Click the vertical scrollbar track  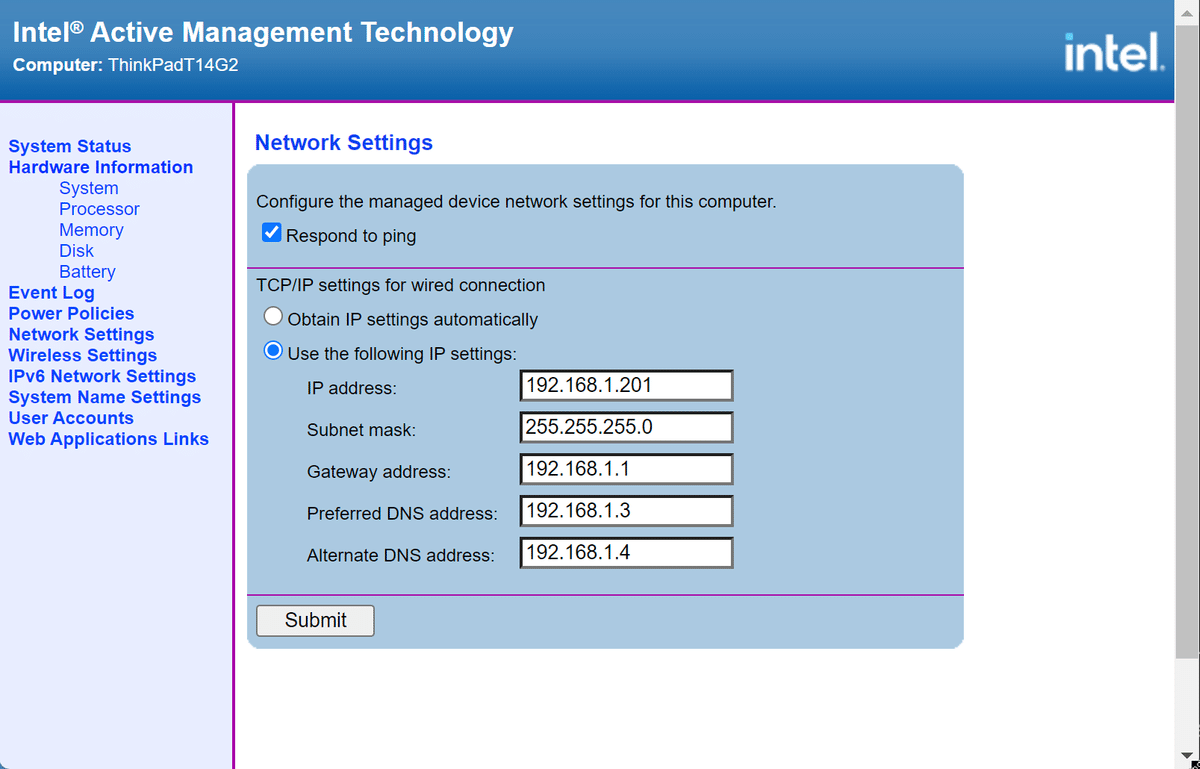[x=1187, y=700]
